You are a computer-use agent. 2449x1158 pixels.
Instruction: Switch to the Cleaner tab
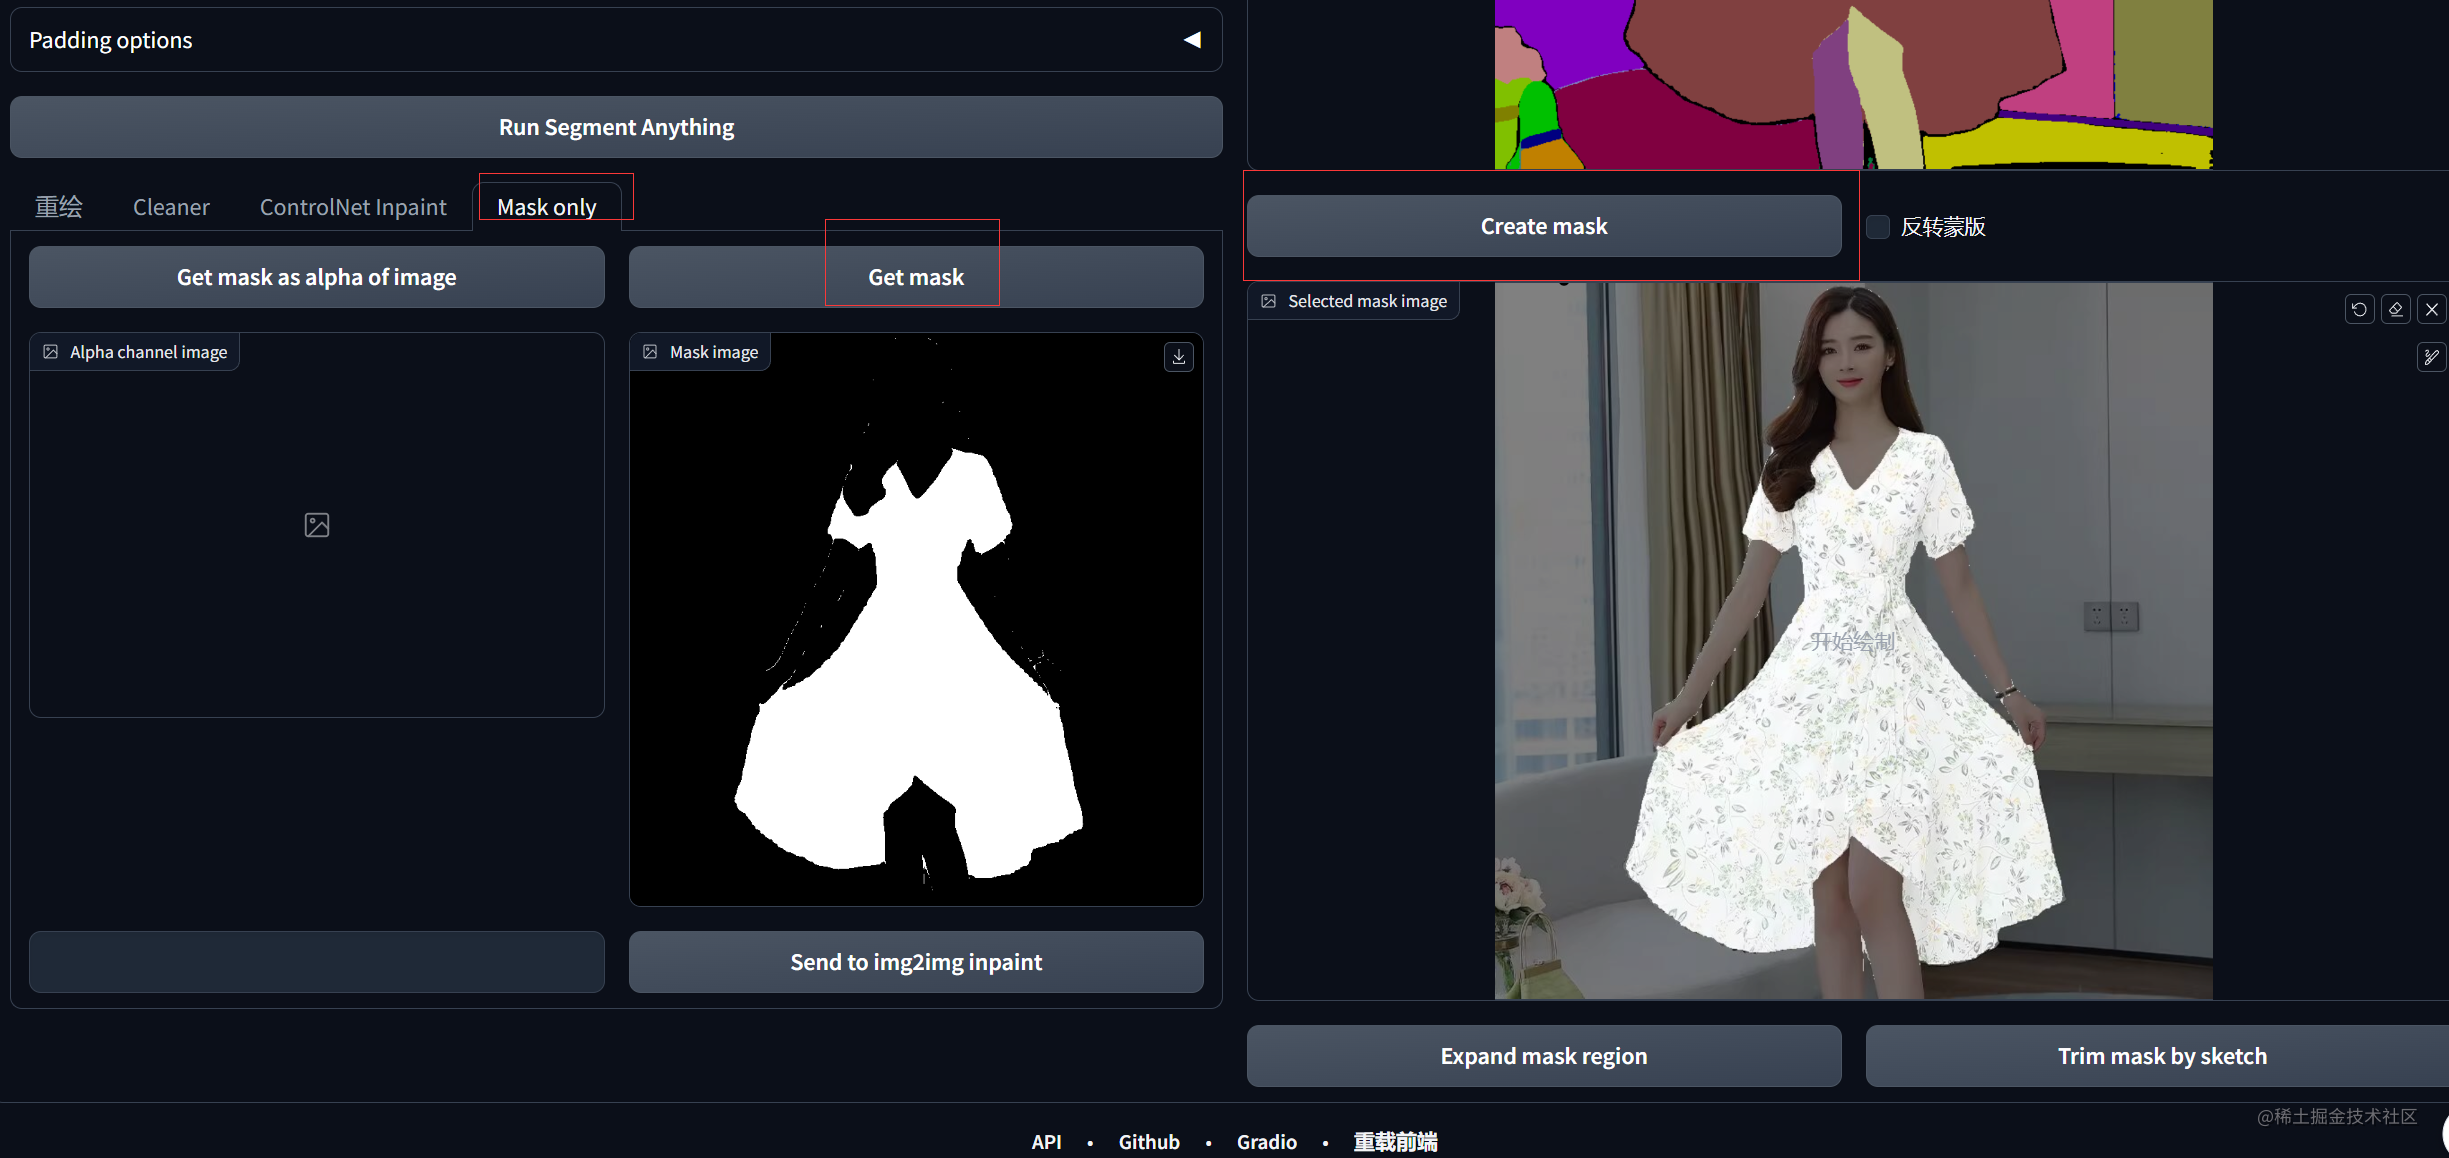click(171, 207)
